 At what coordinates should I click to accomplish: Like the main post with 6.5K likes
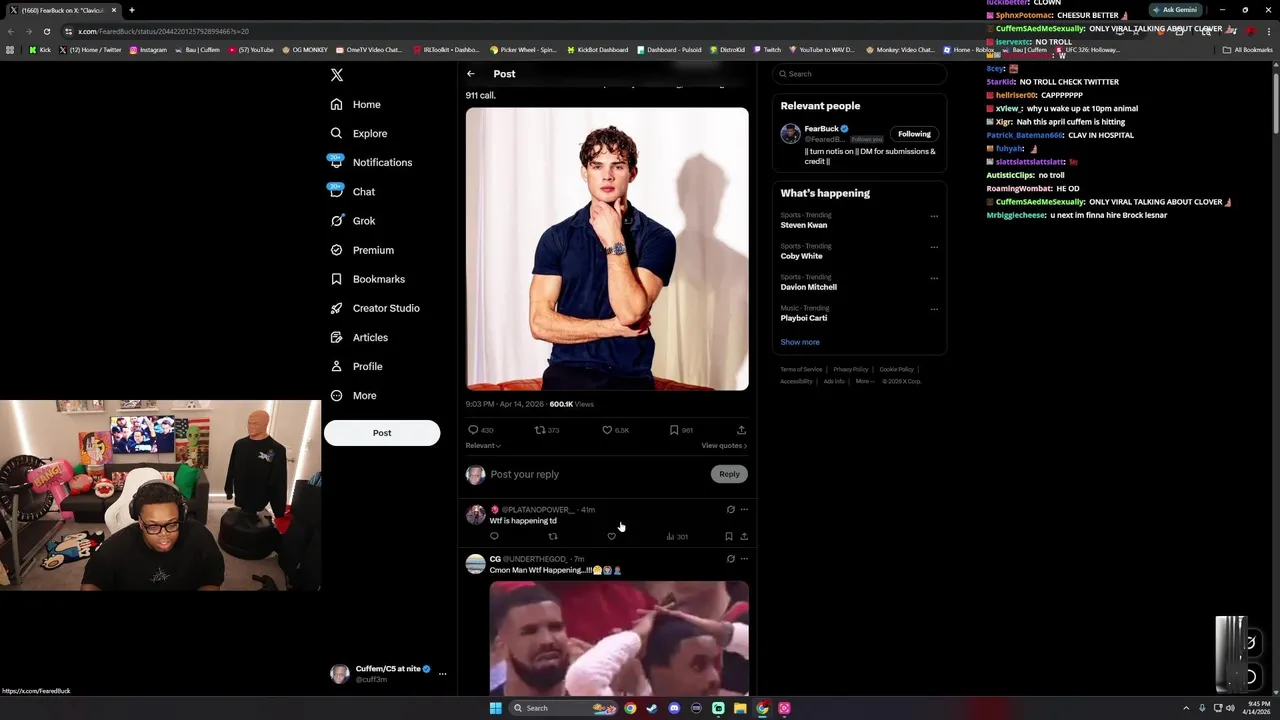[x=615, y=430]
